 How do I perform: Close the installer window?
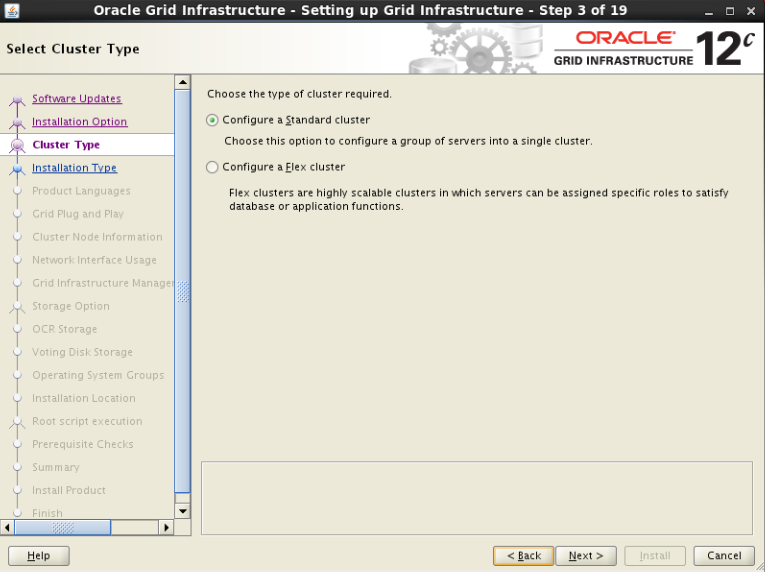pyautogui.click(x=751, y=11)
